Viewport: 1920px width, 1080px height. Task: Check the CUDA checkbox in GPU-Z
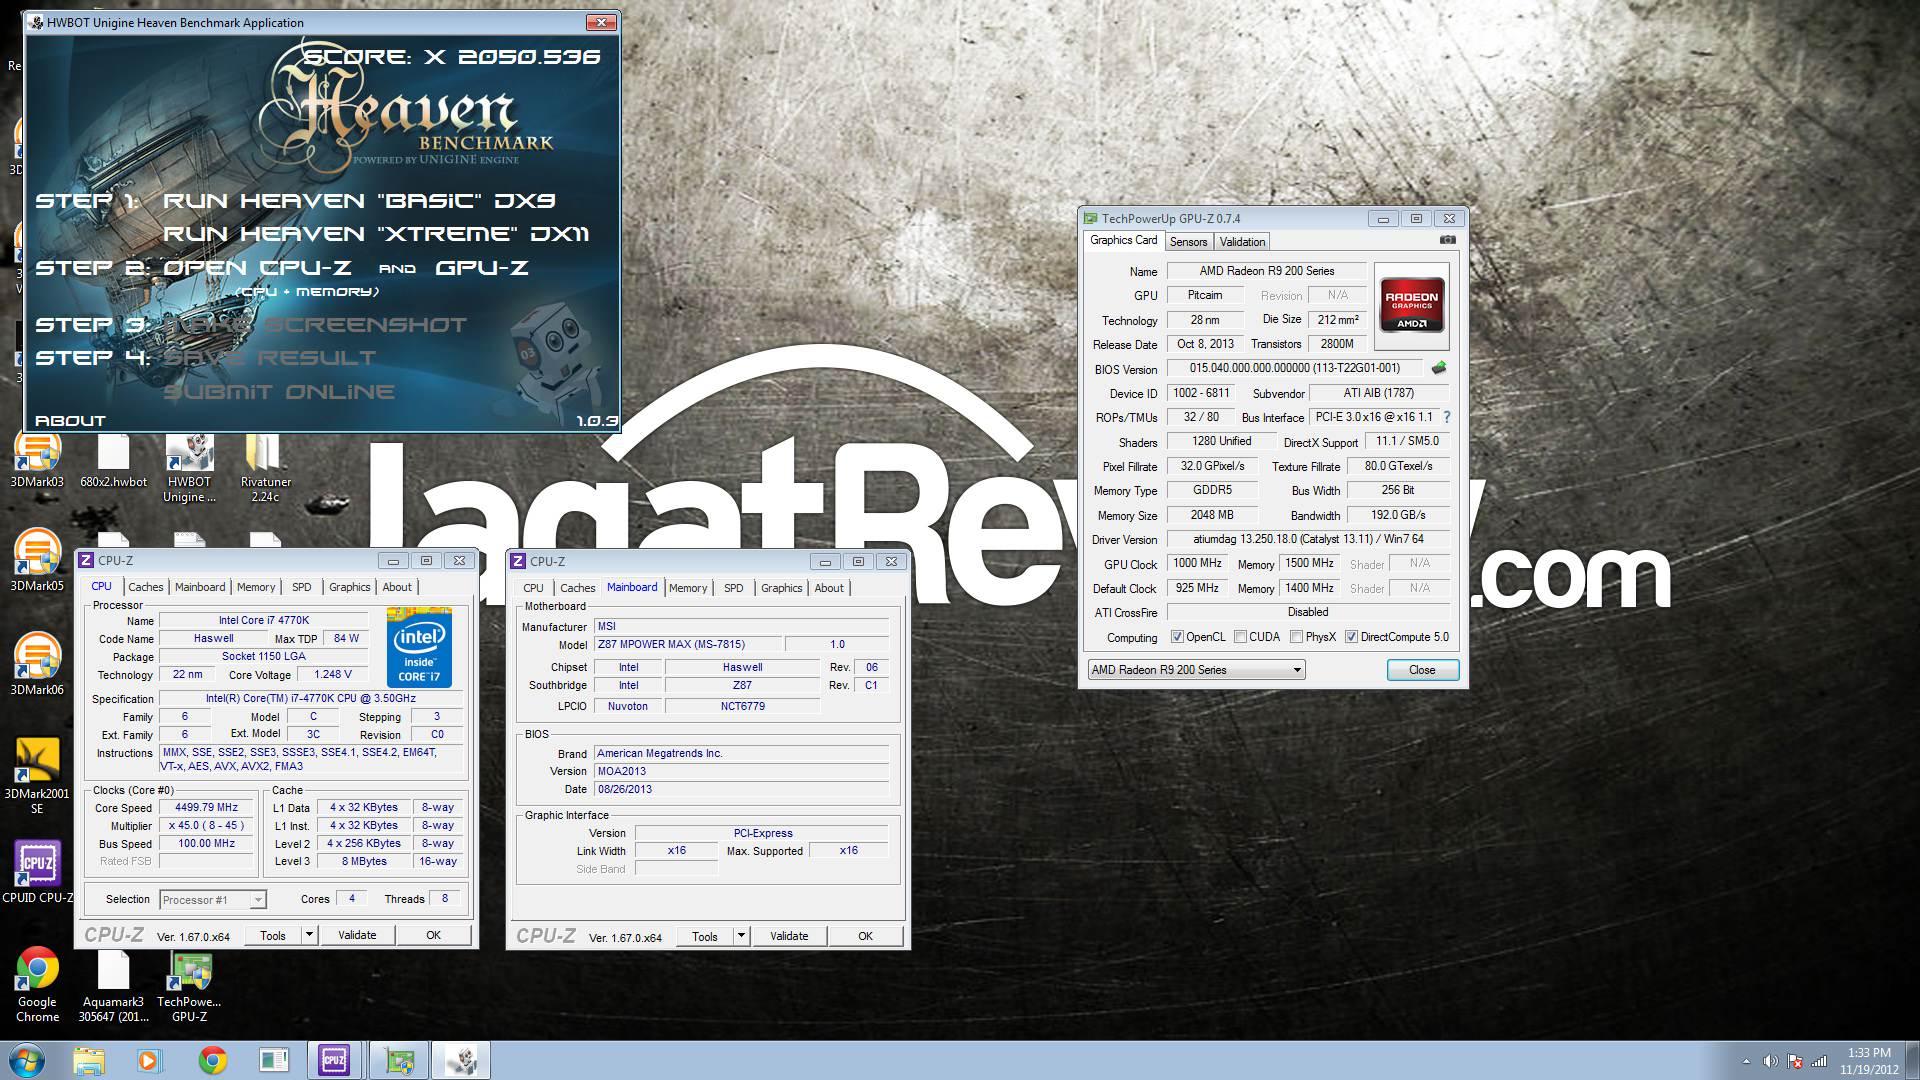point(1240,637)
